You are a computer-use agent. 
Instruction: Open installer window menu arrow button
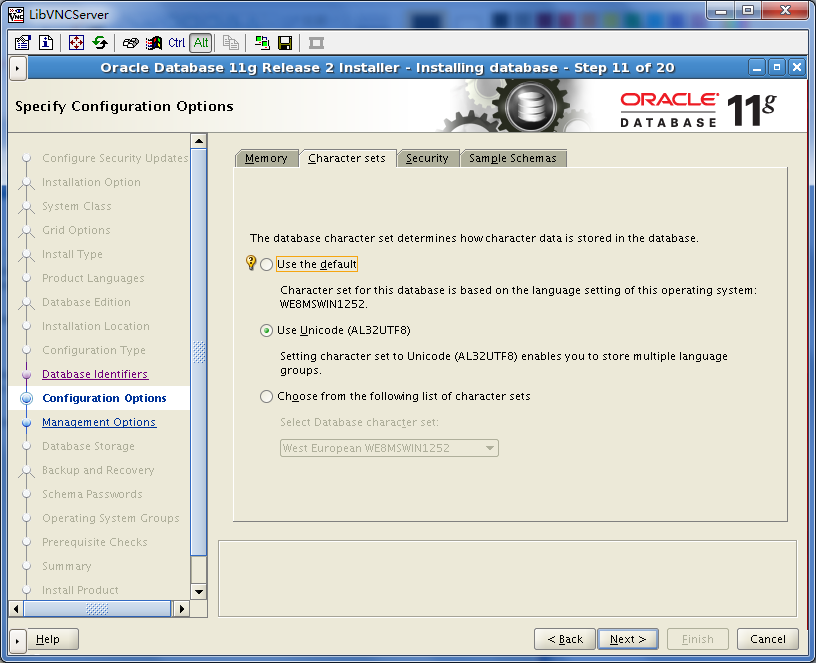tap(18, 68)
